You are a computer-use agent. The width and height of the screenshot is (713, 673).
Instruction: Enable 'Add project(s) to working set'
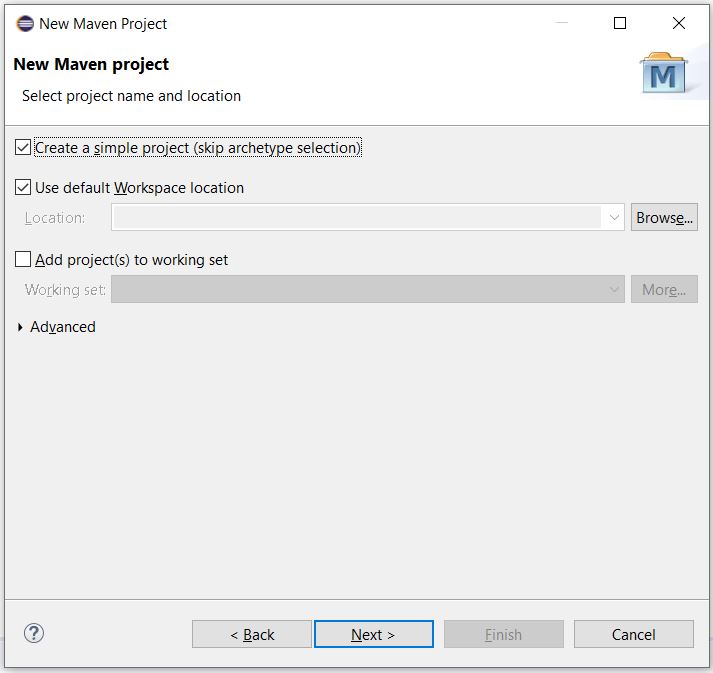tap(24, 260)
